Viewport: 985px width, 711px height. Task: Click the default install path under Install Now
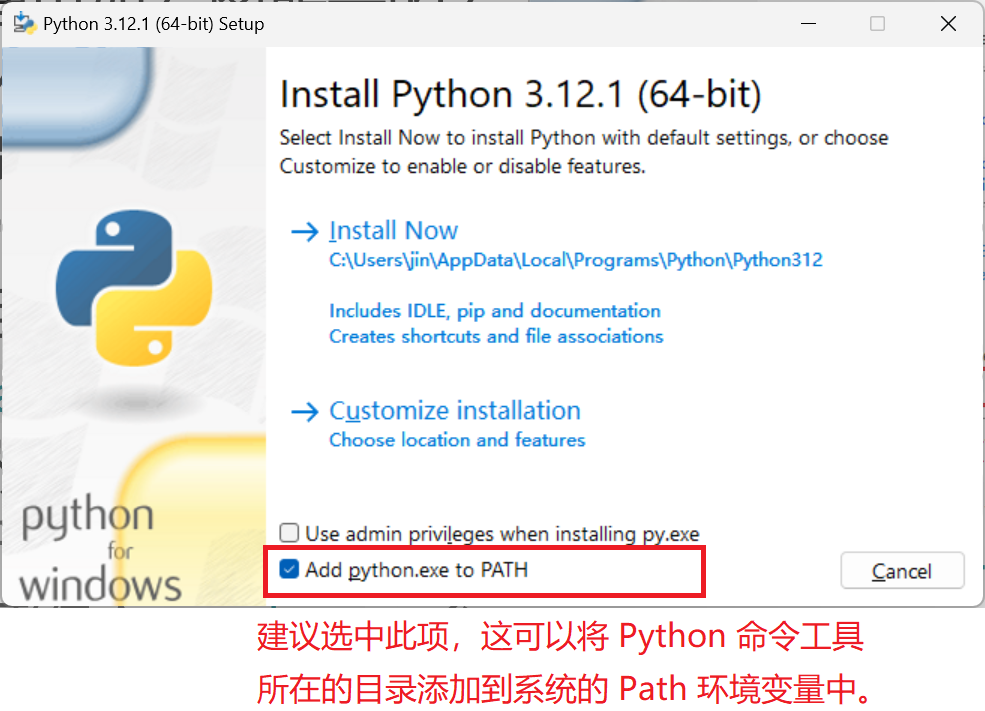tap(575, 260)
